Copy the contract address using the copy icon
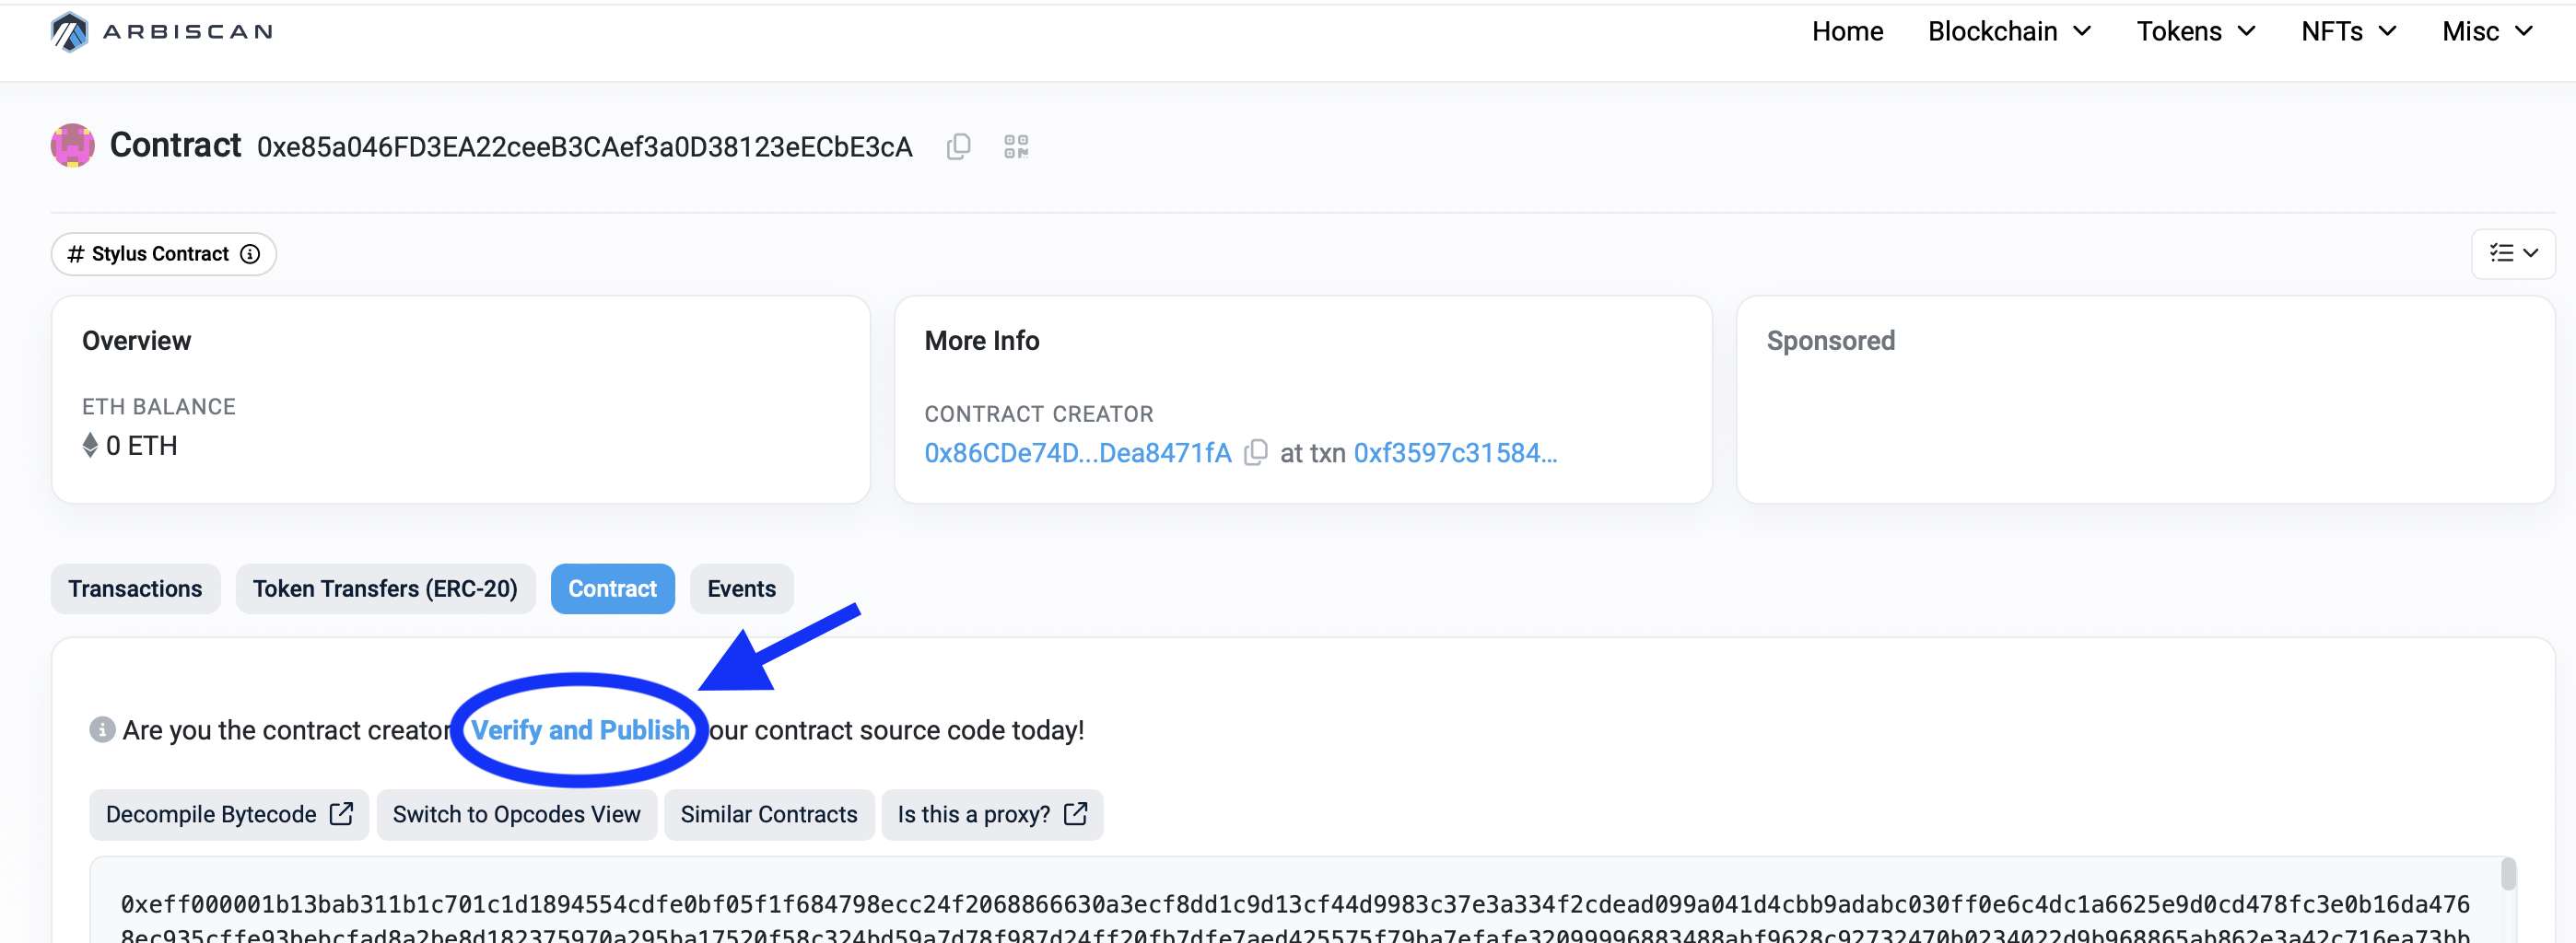Screen dimensions: 2576x943 958,146
